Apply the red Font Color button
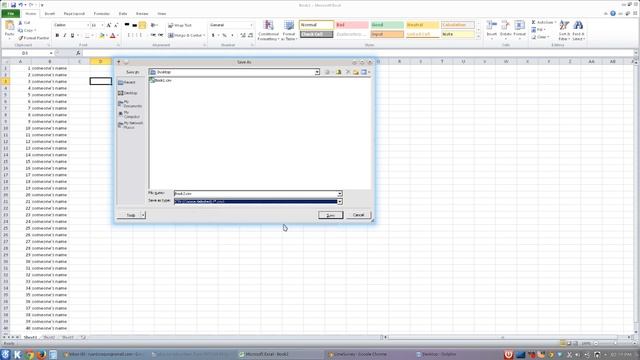 pos(113,36)
